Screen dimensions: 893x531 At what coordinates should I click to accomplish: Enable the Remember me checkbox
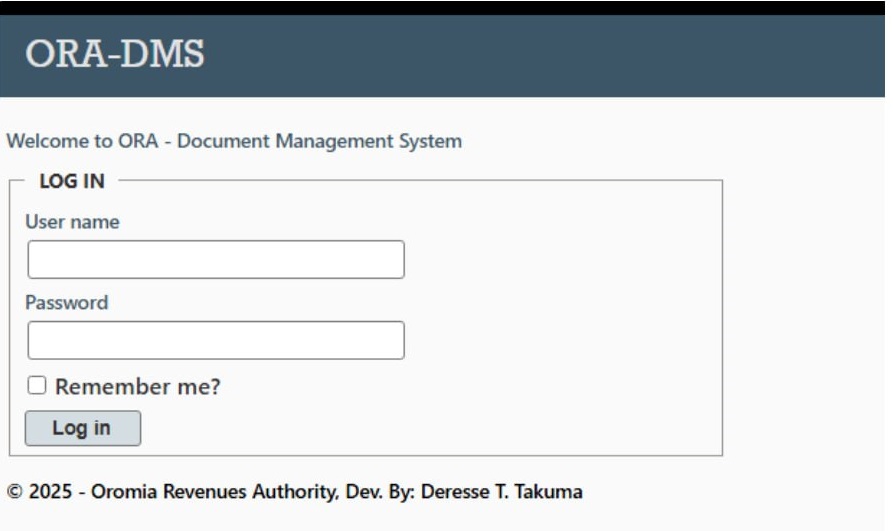(x=37, y=386)
